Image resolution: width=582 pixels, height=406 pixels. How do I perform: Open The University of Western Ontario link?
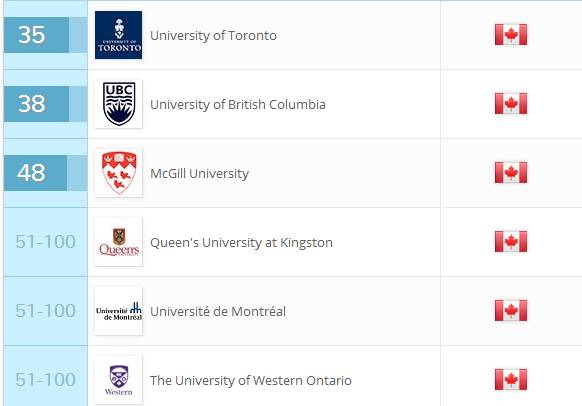click(x=251, y=381)
